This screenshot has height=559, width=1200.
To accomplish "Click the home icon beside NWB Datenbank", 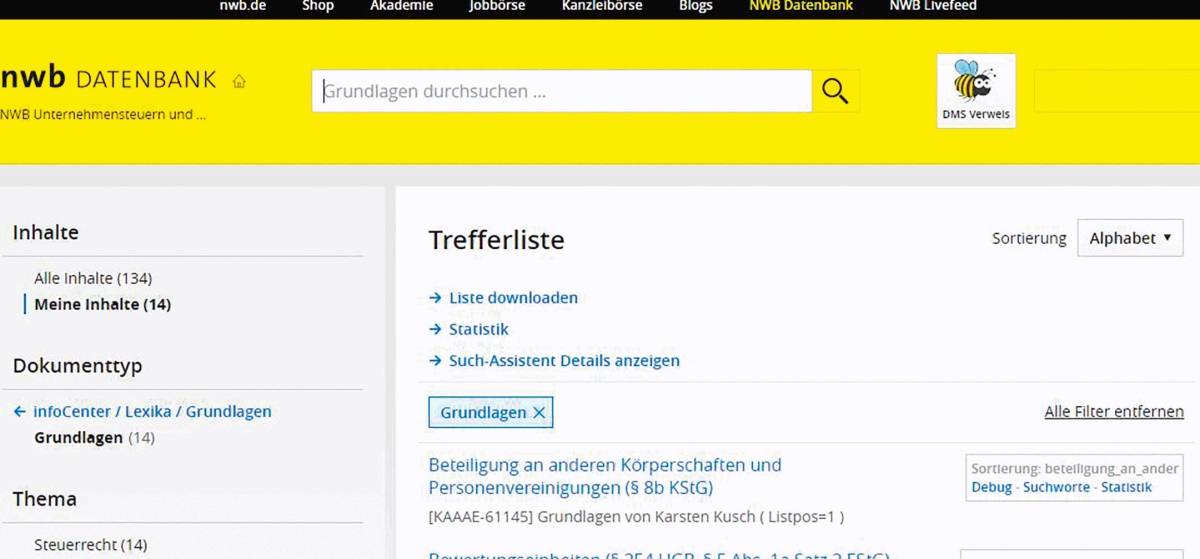I will coord(239,81).
